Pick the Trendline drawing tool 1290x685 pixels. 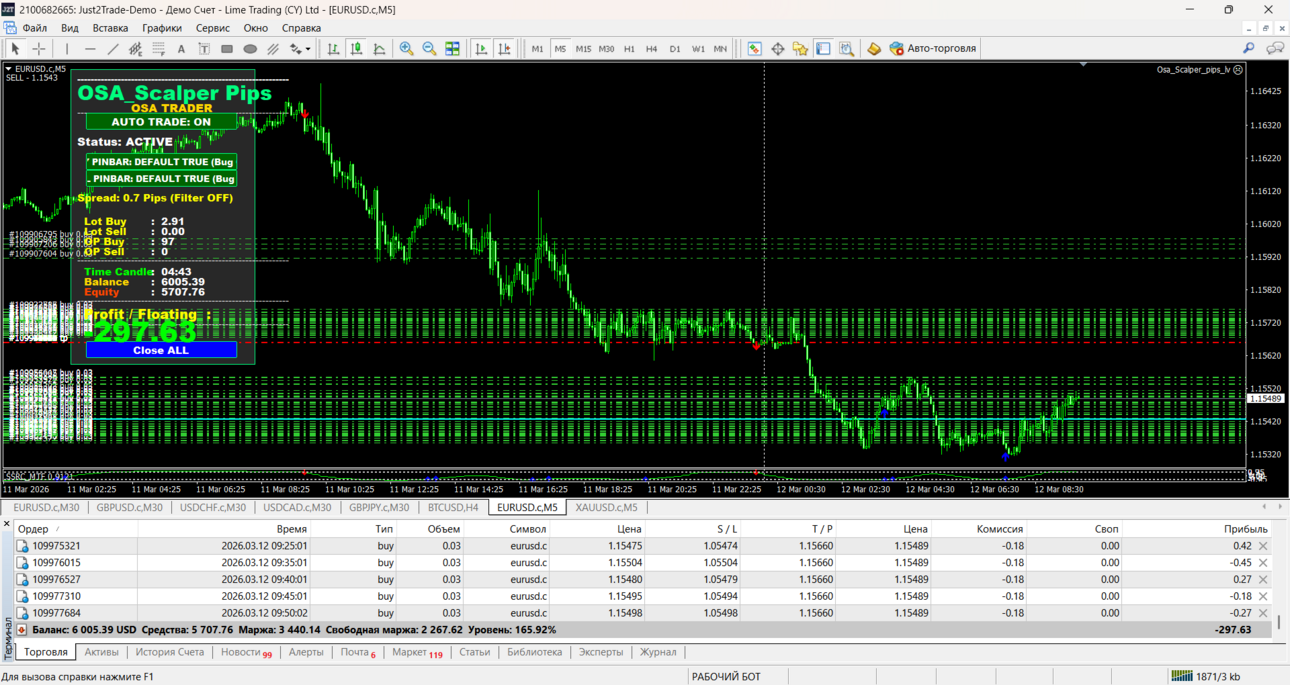[x=113, y=48]
